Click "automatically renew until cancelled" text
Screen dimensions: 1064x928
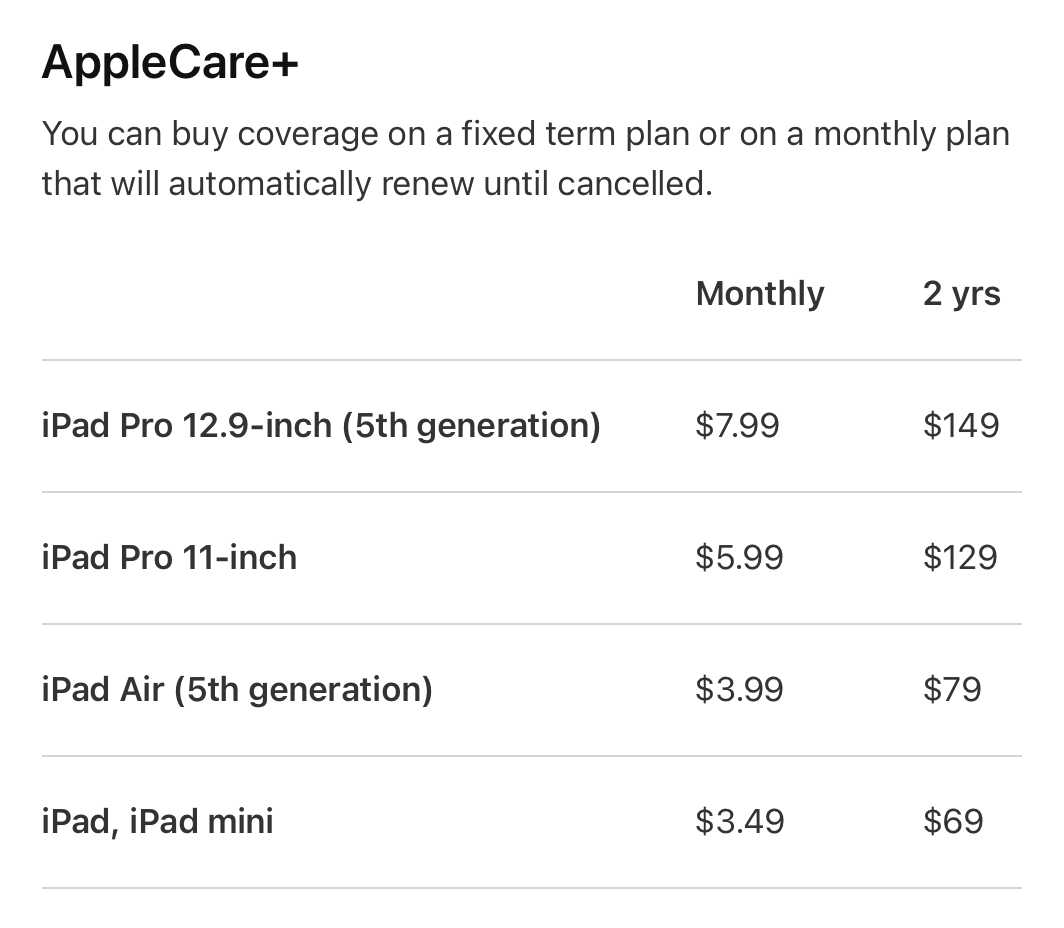coord(440,184)
